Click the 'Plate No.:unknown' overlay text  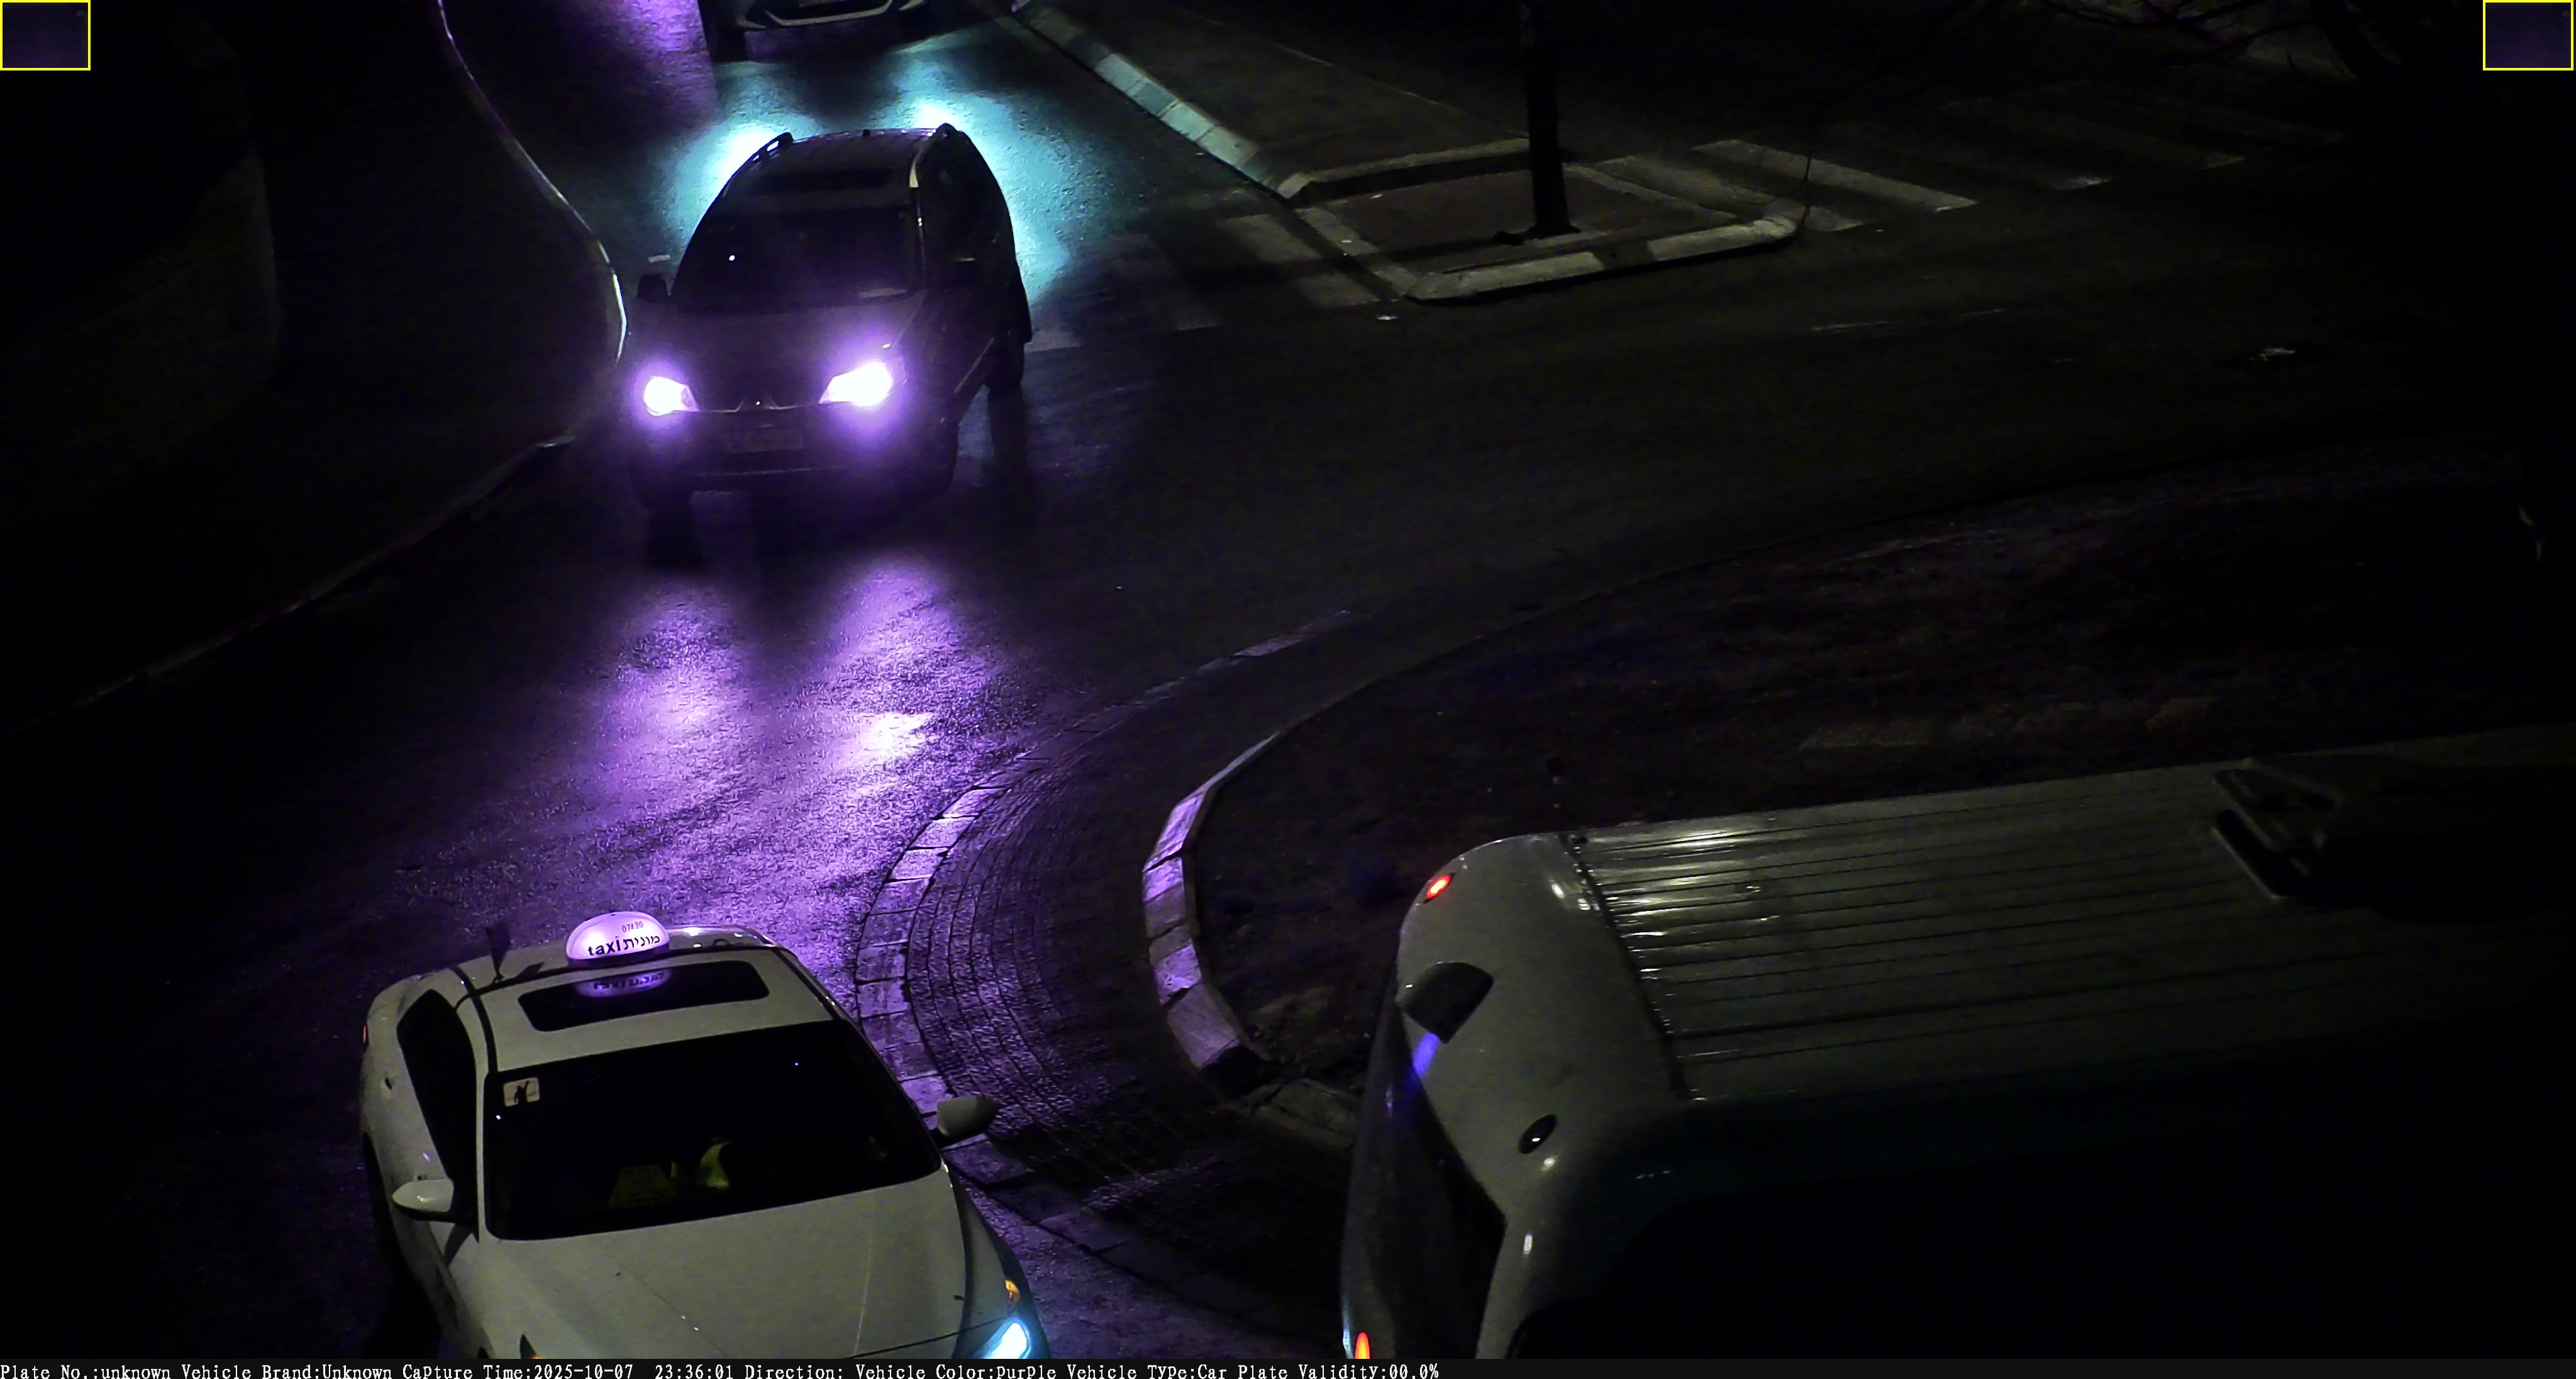[x=86, y=1371]
